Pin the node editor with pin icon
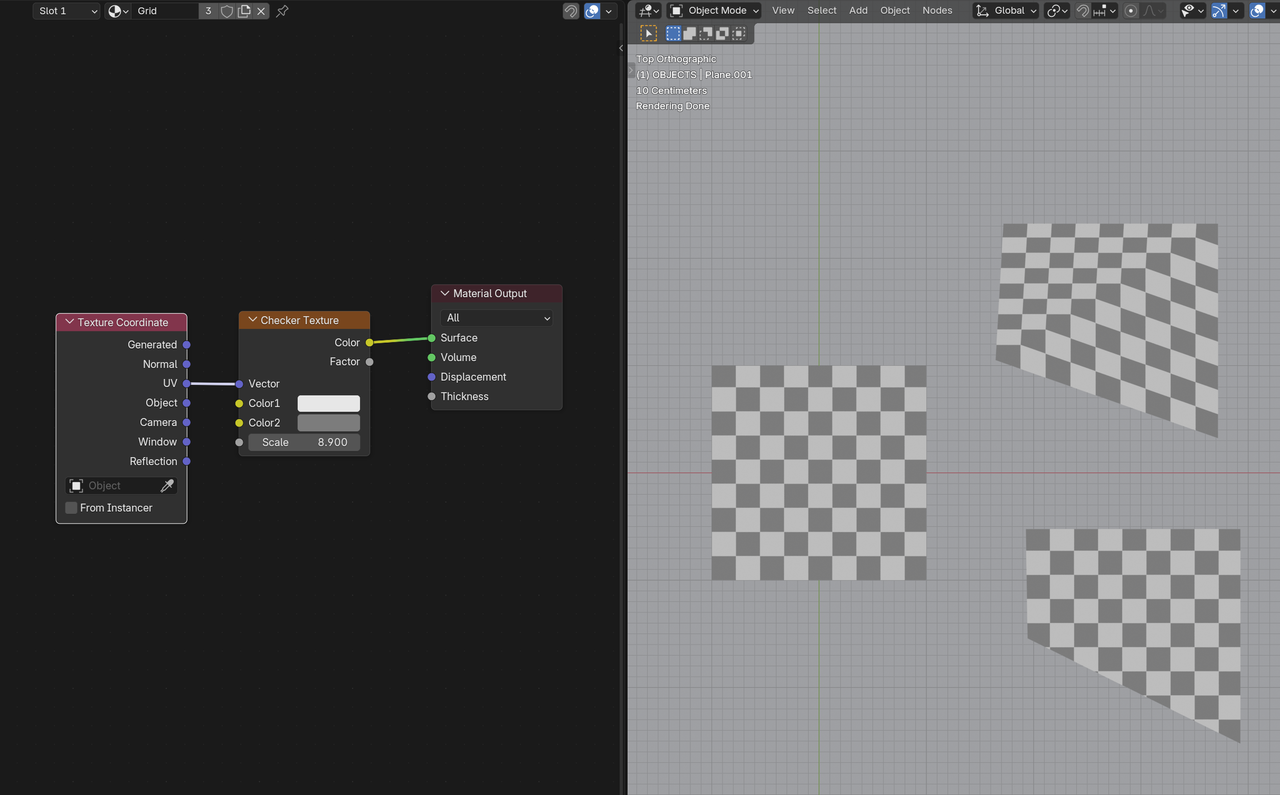 click(x=282, y=11)
